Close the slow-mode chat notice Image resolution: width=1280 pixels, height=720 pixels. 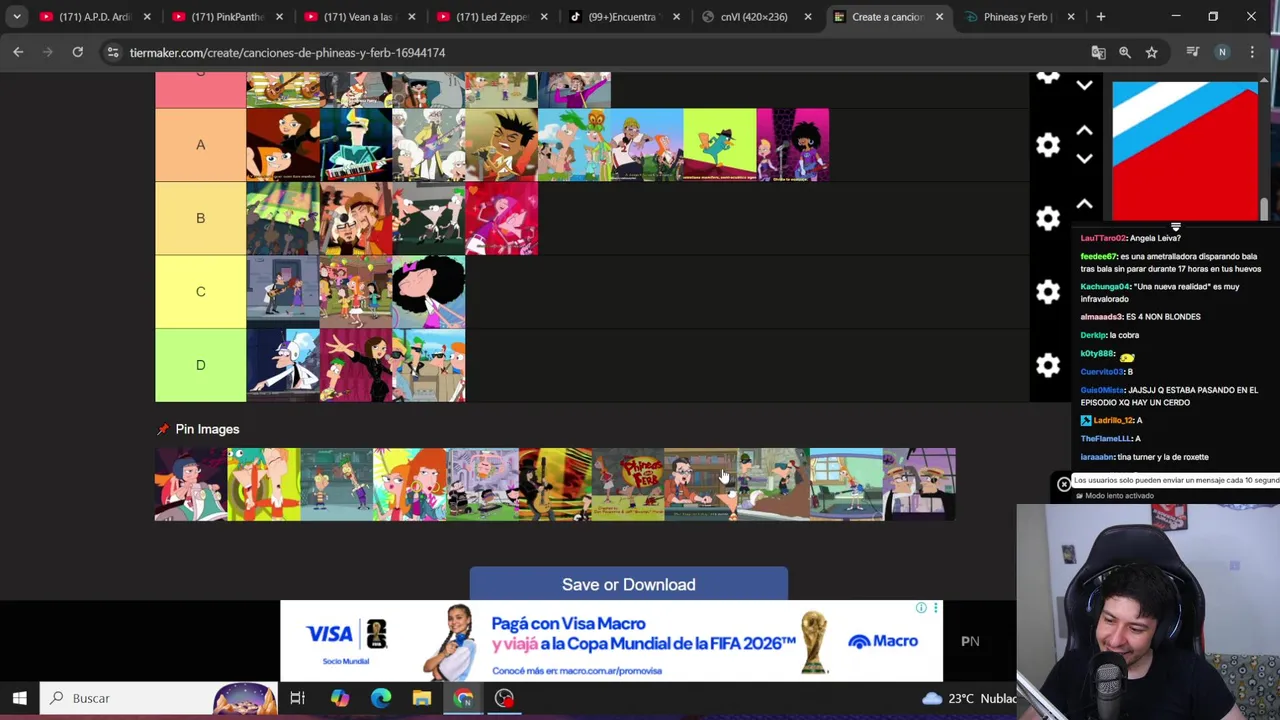pyautogui.click(x=1064, y=485)
